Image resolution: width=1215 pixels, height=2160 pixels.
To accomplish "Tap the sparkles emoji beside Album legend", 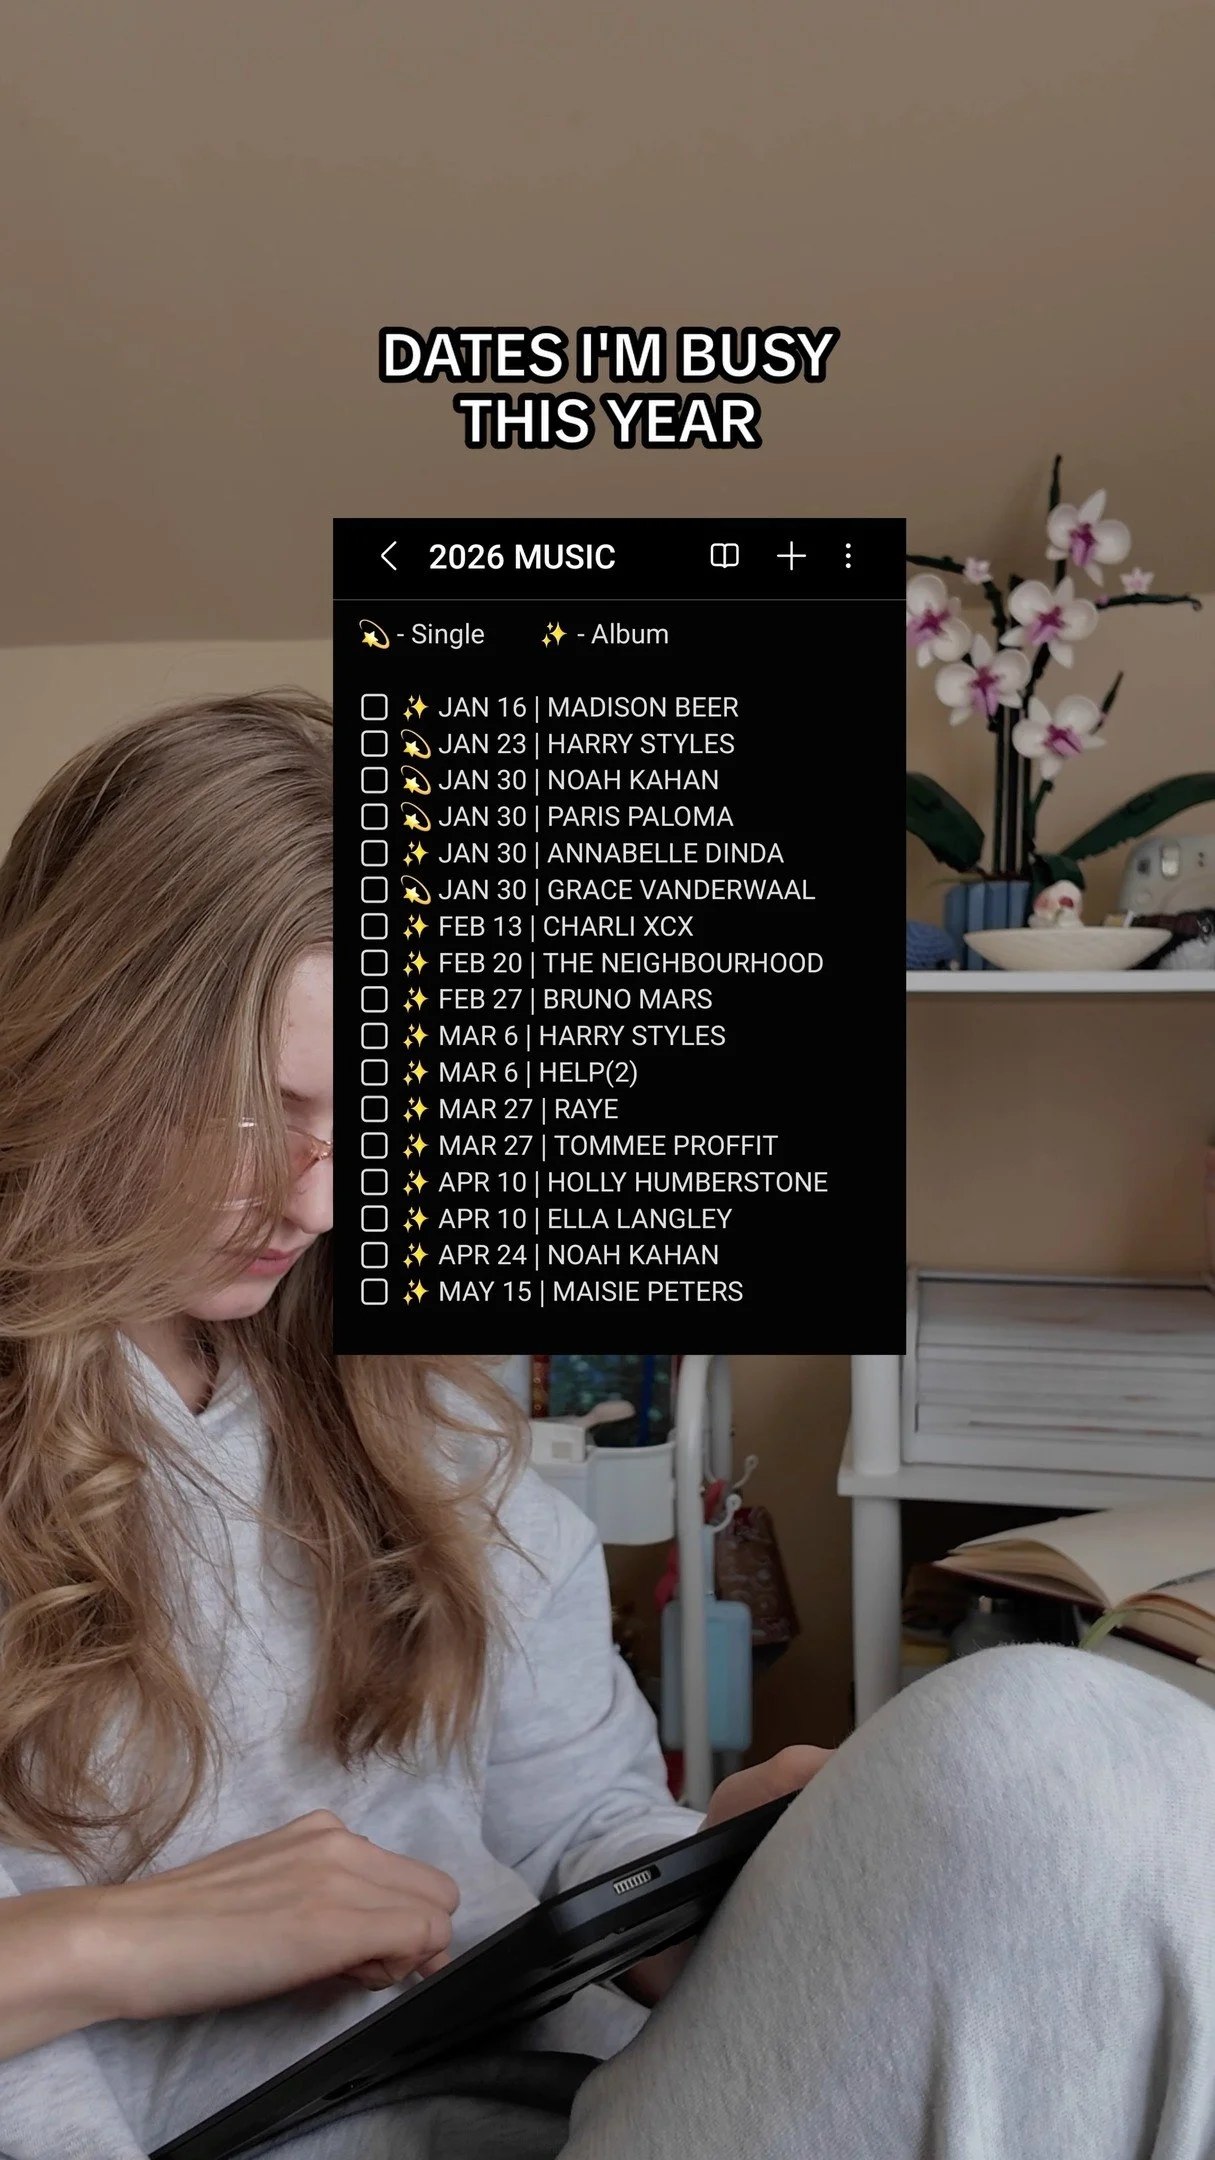I will pos(553,634).
